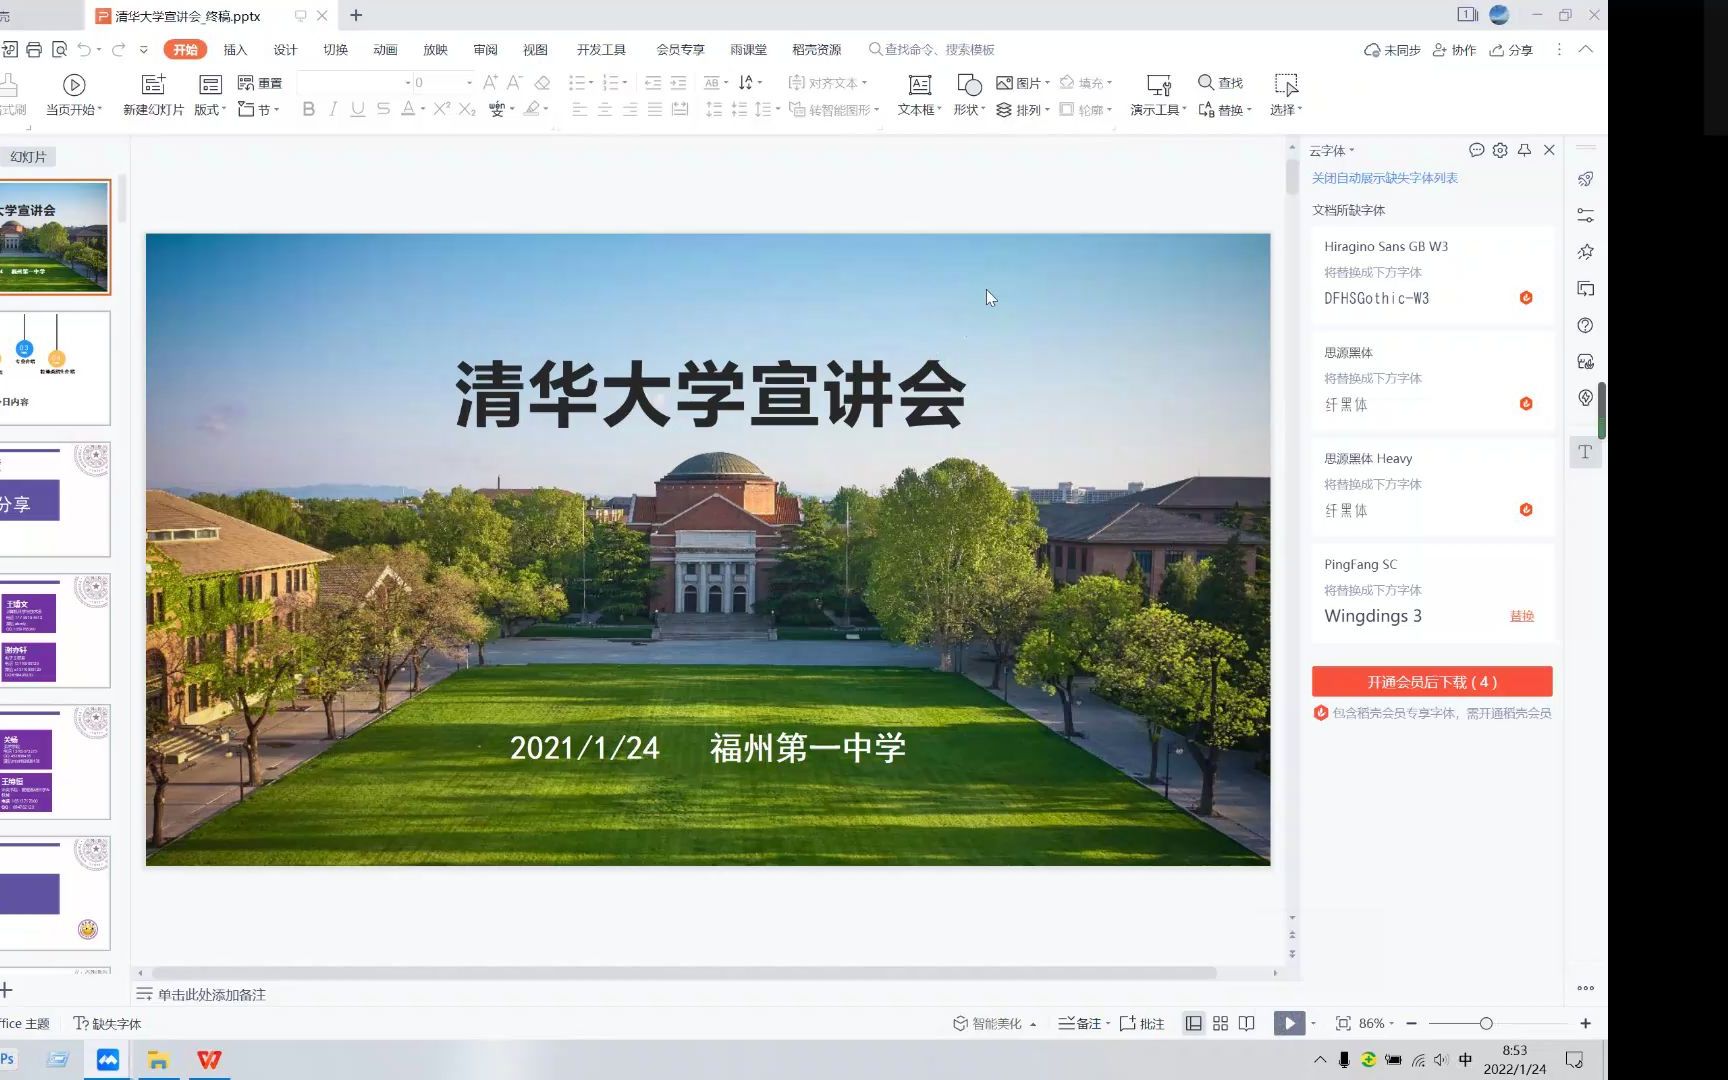This screenshot has width=1728, height=1080.
Task: Click the search commands box 查找命令
Action: click(932, 50)
